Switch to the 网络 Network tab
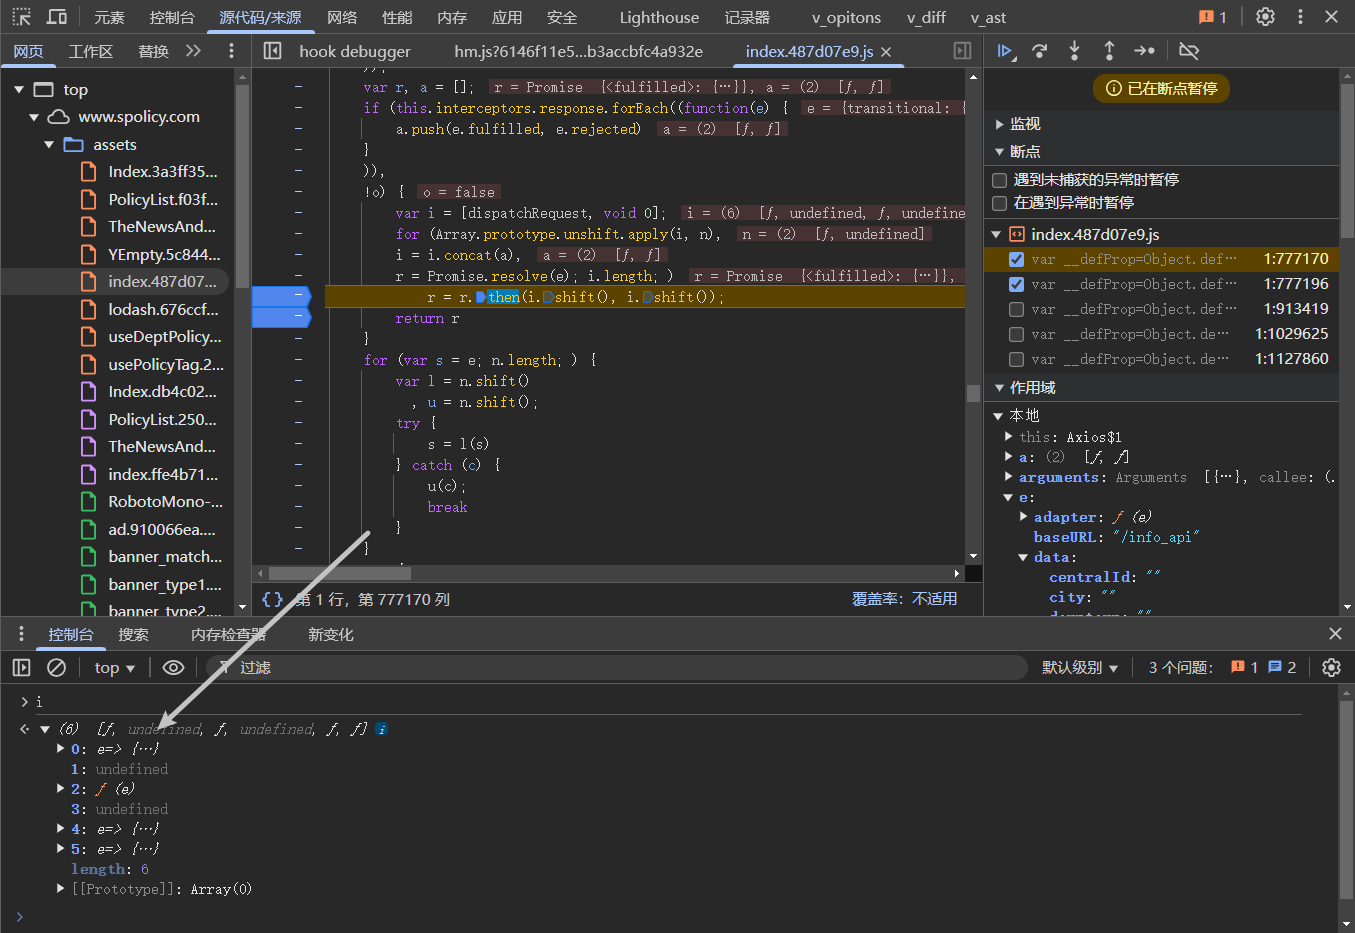 coord(342,17)
